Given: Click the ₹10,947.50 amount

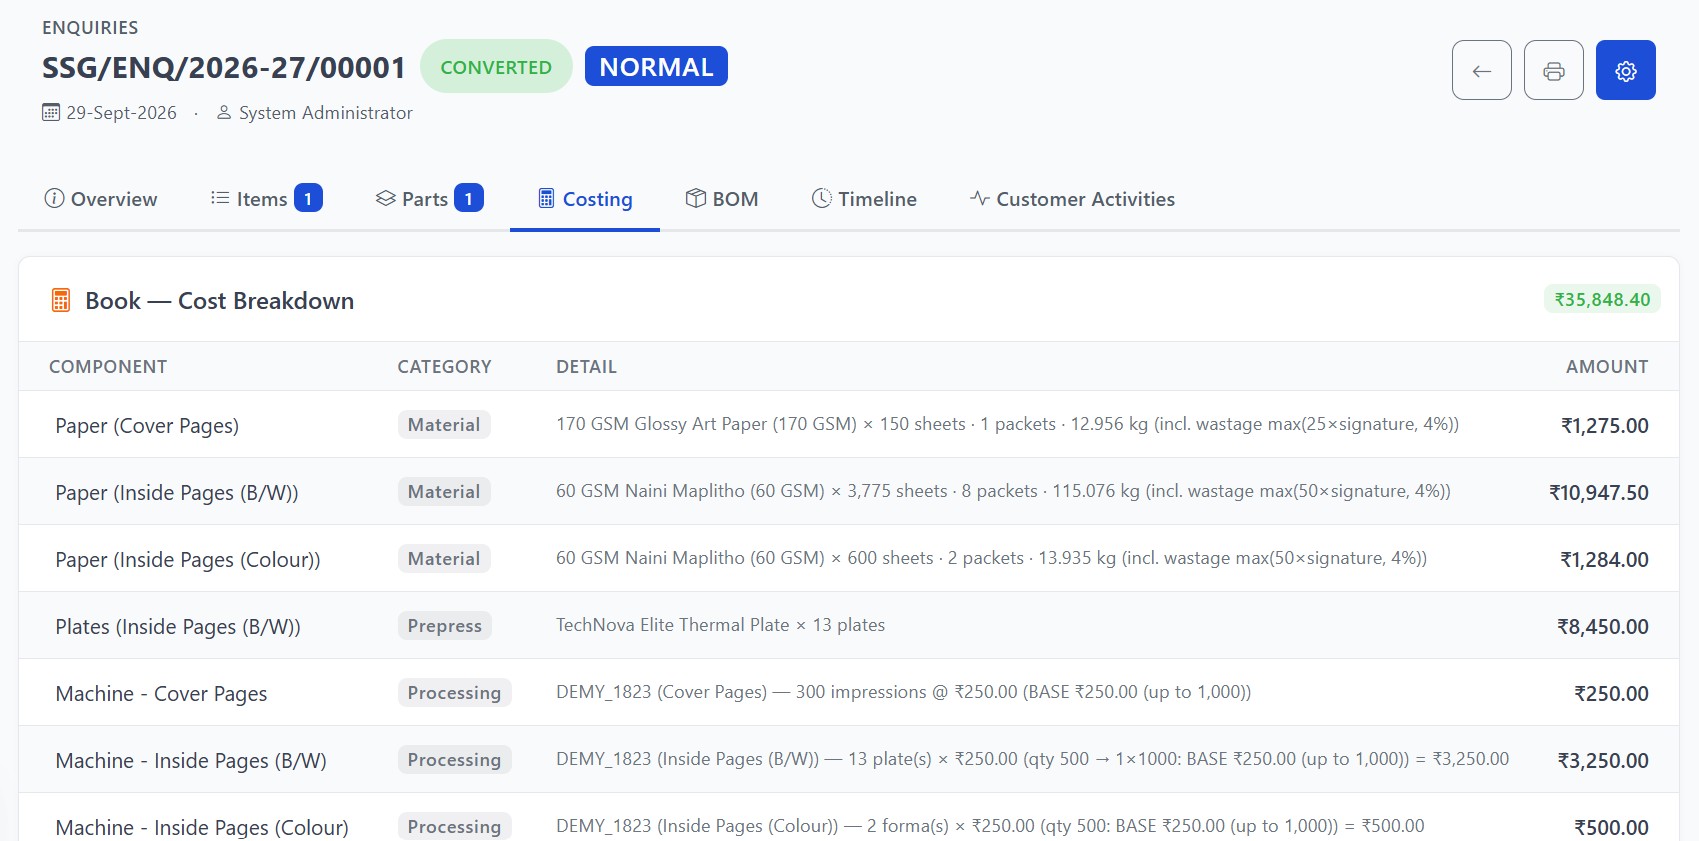Looking at the screenshot, I should point(1599,492).
